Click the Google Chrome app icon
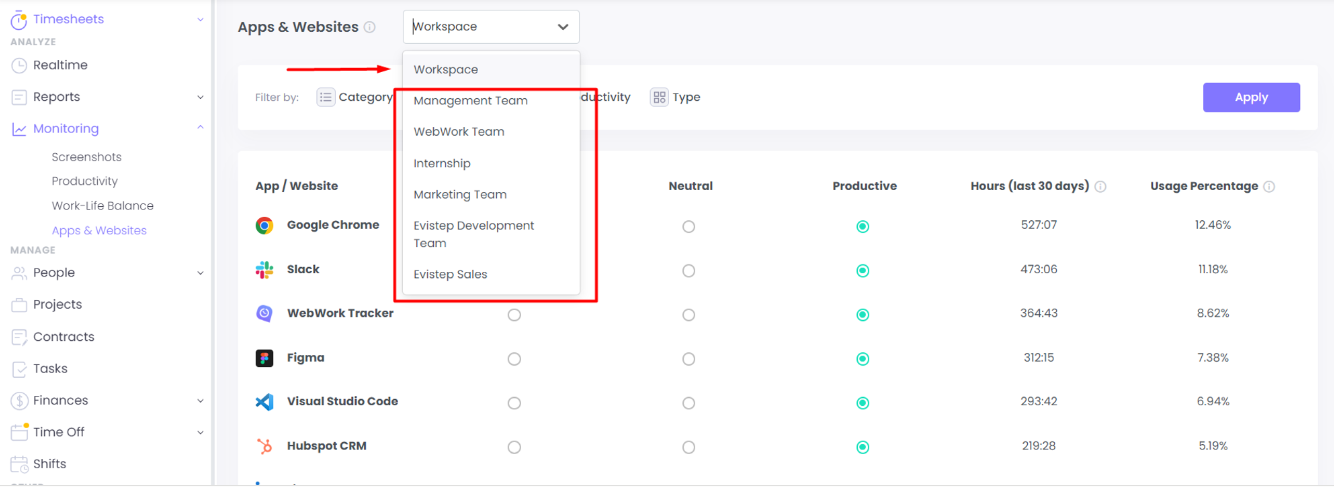The image size is (1334, 487). click(x=264, y=226)
